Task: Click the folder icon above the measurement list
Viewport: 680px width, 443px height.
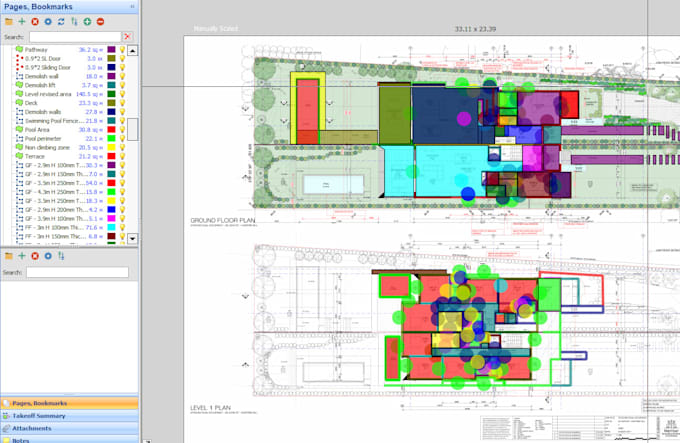Action: click(9, 22)
